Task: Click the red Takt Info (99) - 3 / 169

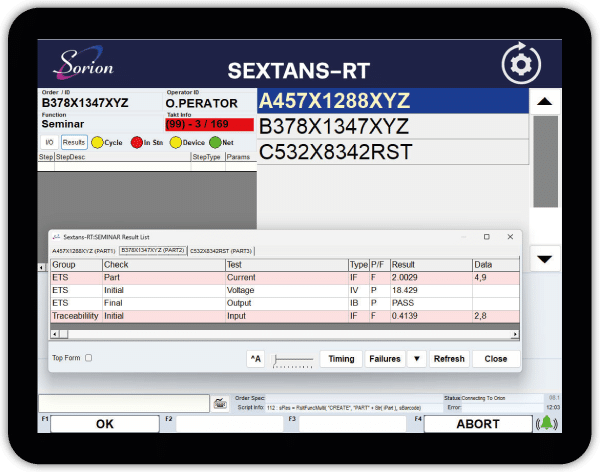Action: pos(209,124)
